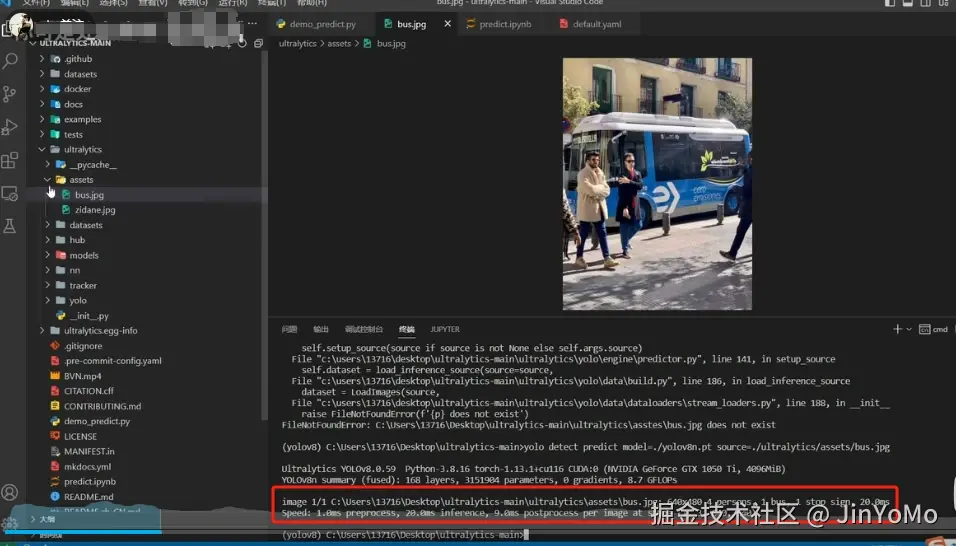Open the 终端 panel tab
Viewport: 956px width, 546px height.
coord(407,329)
